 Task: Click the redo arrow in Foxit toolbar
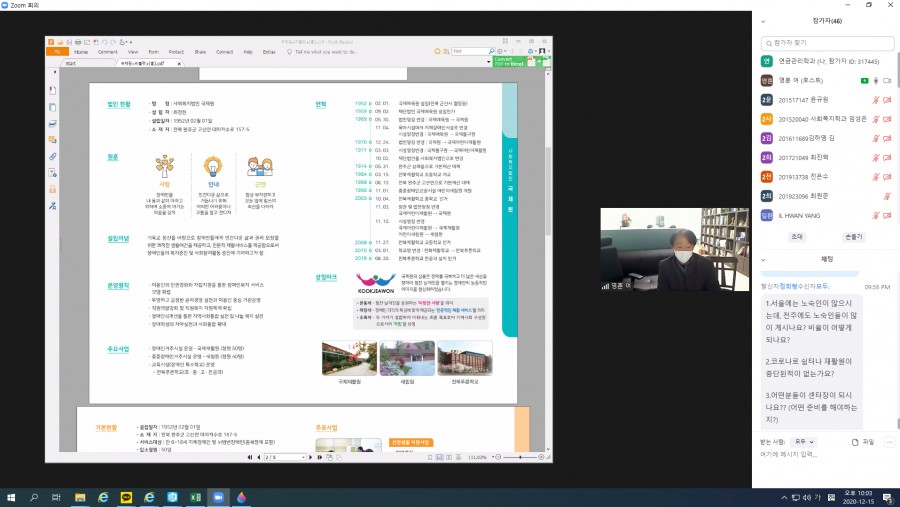[113, 42]
